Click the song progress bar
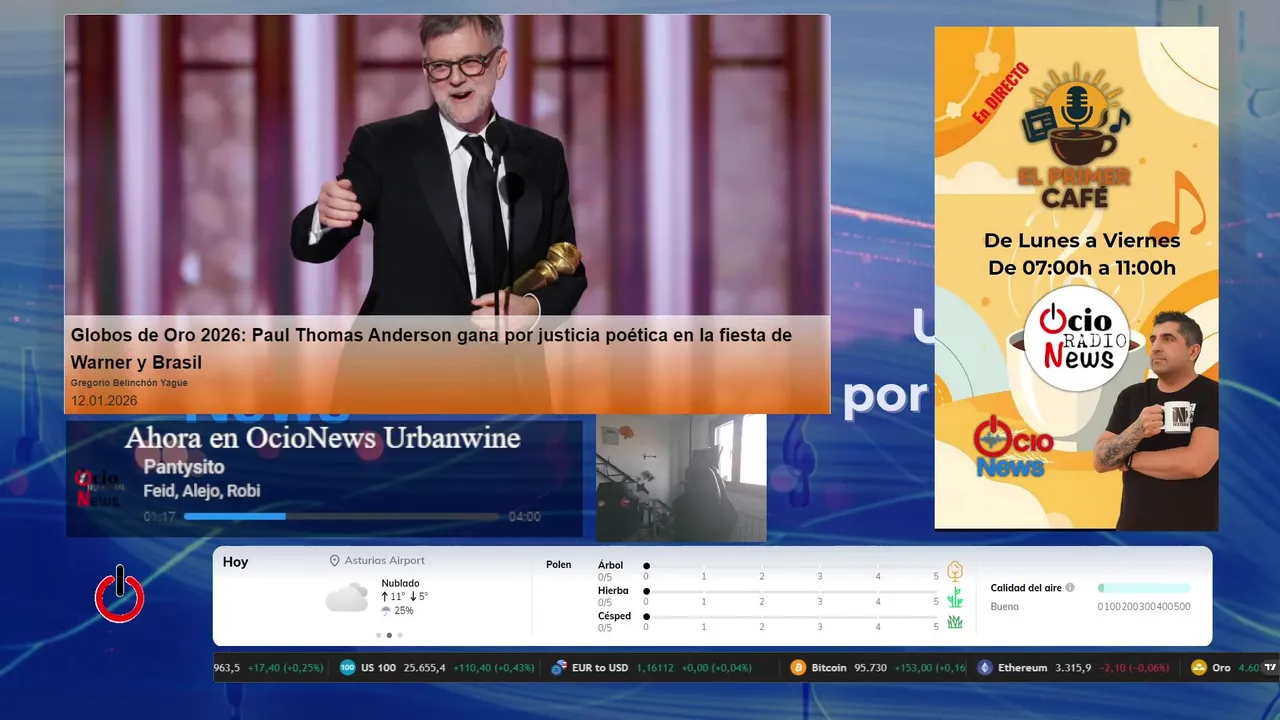 [342, 517]
